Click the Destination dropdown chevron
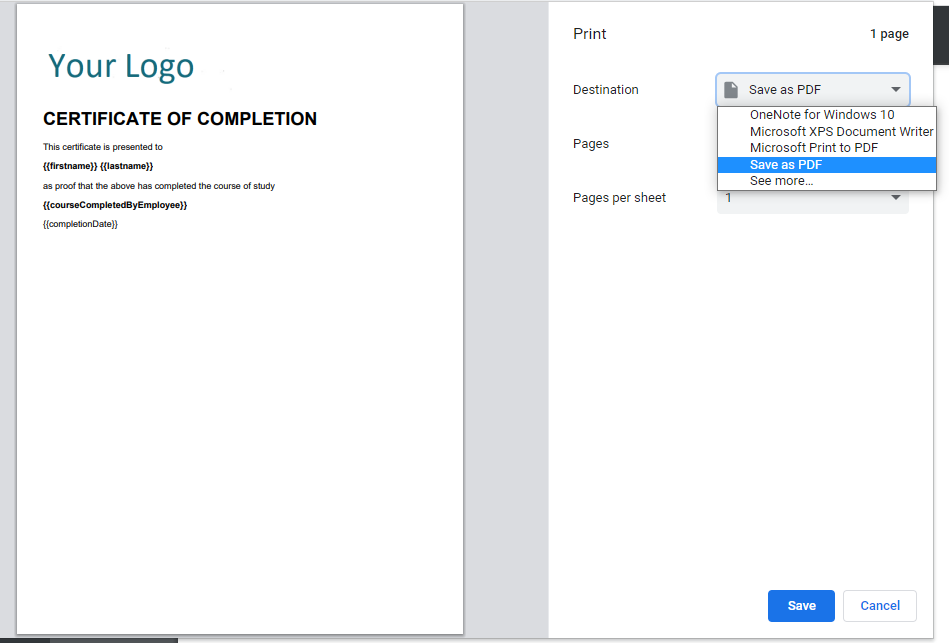This screenshot has height=643, width=949. [897, 89]
